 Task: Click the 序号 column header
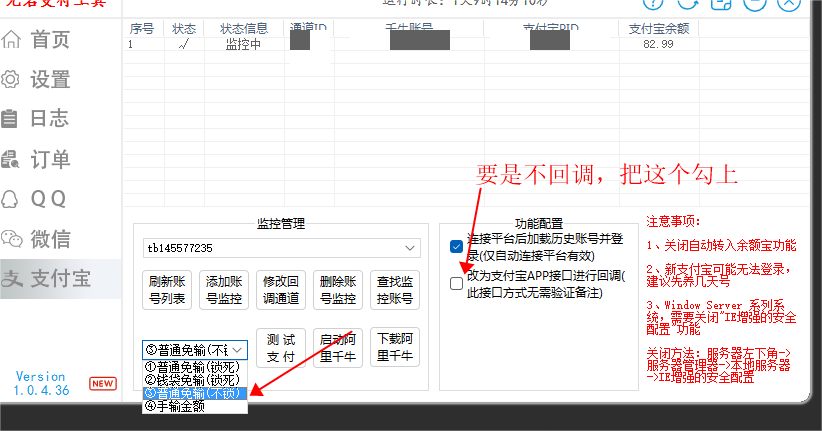142,28
